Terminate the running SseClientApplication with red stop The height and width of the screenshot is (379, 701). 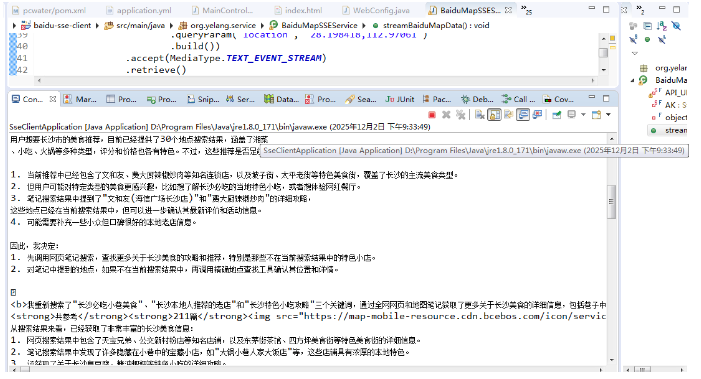pos(432,115)
